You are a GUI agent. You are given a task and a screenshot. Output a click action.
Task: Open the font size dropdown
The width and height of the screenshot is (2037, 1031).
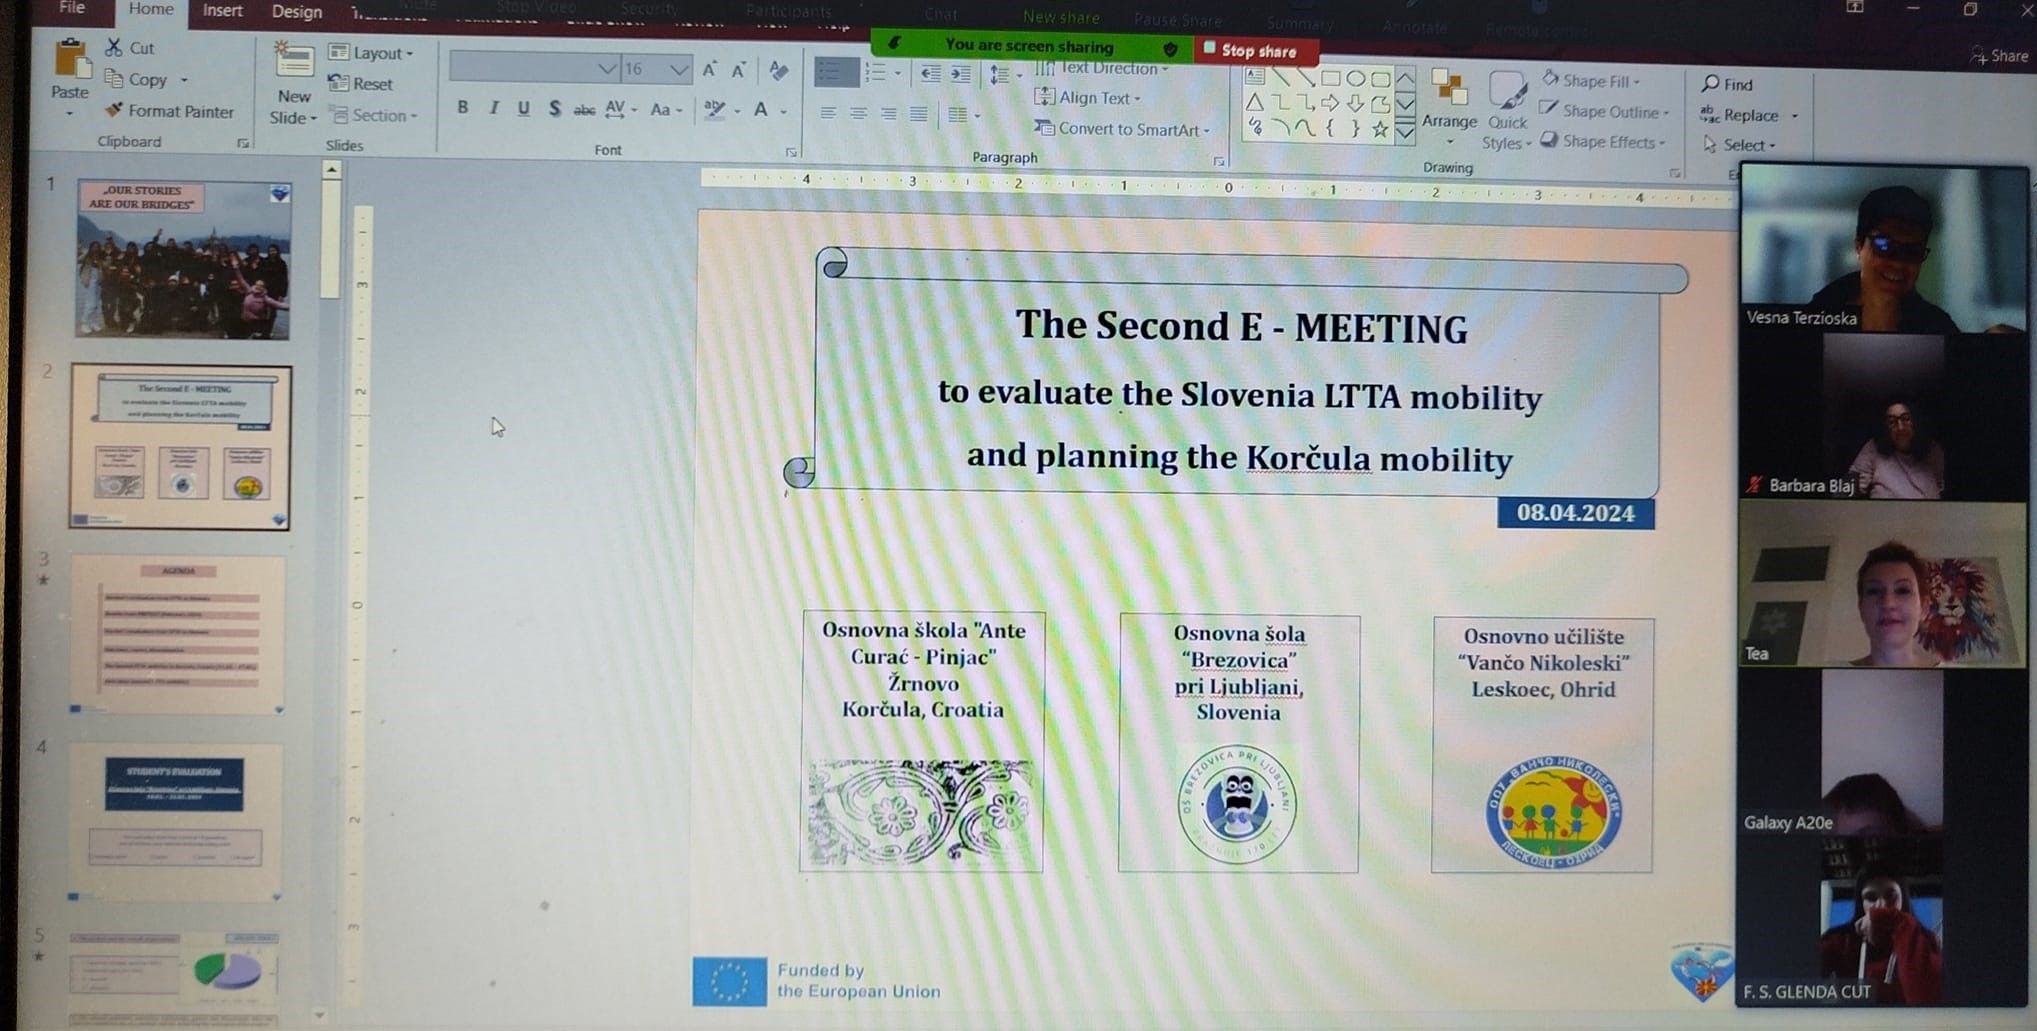[679, 69]
